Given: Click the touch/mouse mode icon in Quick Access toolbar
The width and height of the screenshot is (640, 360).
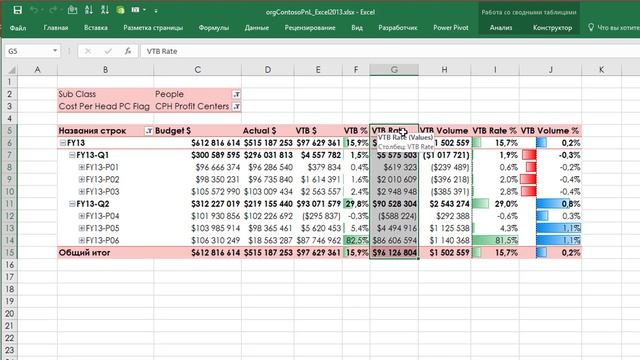Looking at the screenshot, I should pyautogui.click(x=136, y=10).
